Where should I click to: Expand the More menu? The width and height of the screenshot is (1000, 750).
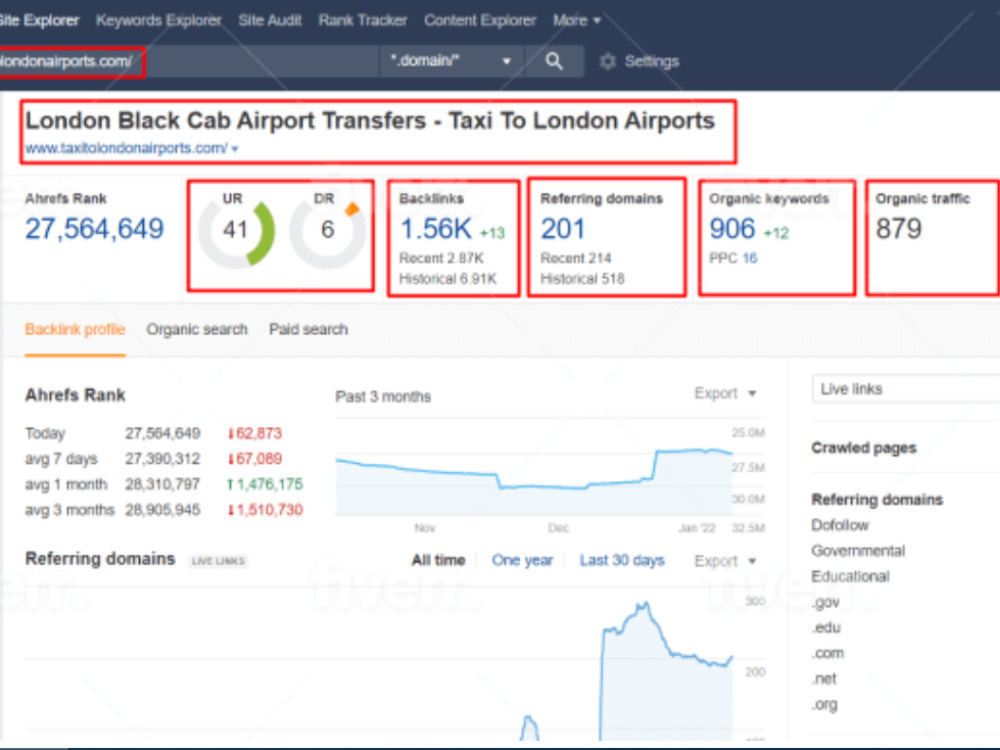(577, 20)
